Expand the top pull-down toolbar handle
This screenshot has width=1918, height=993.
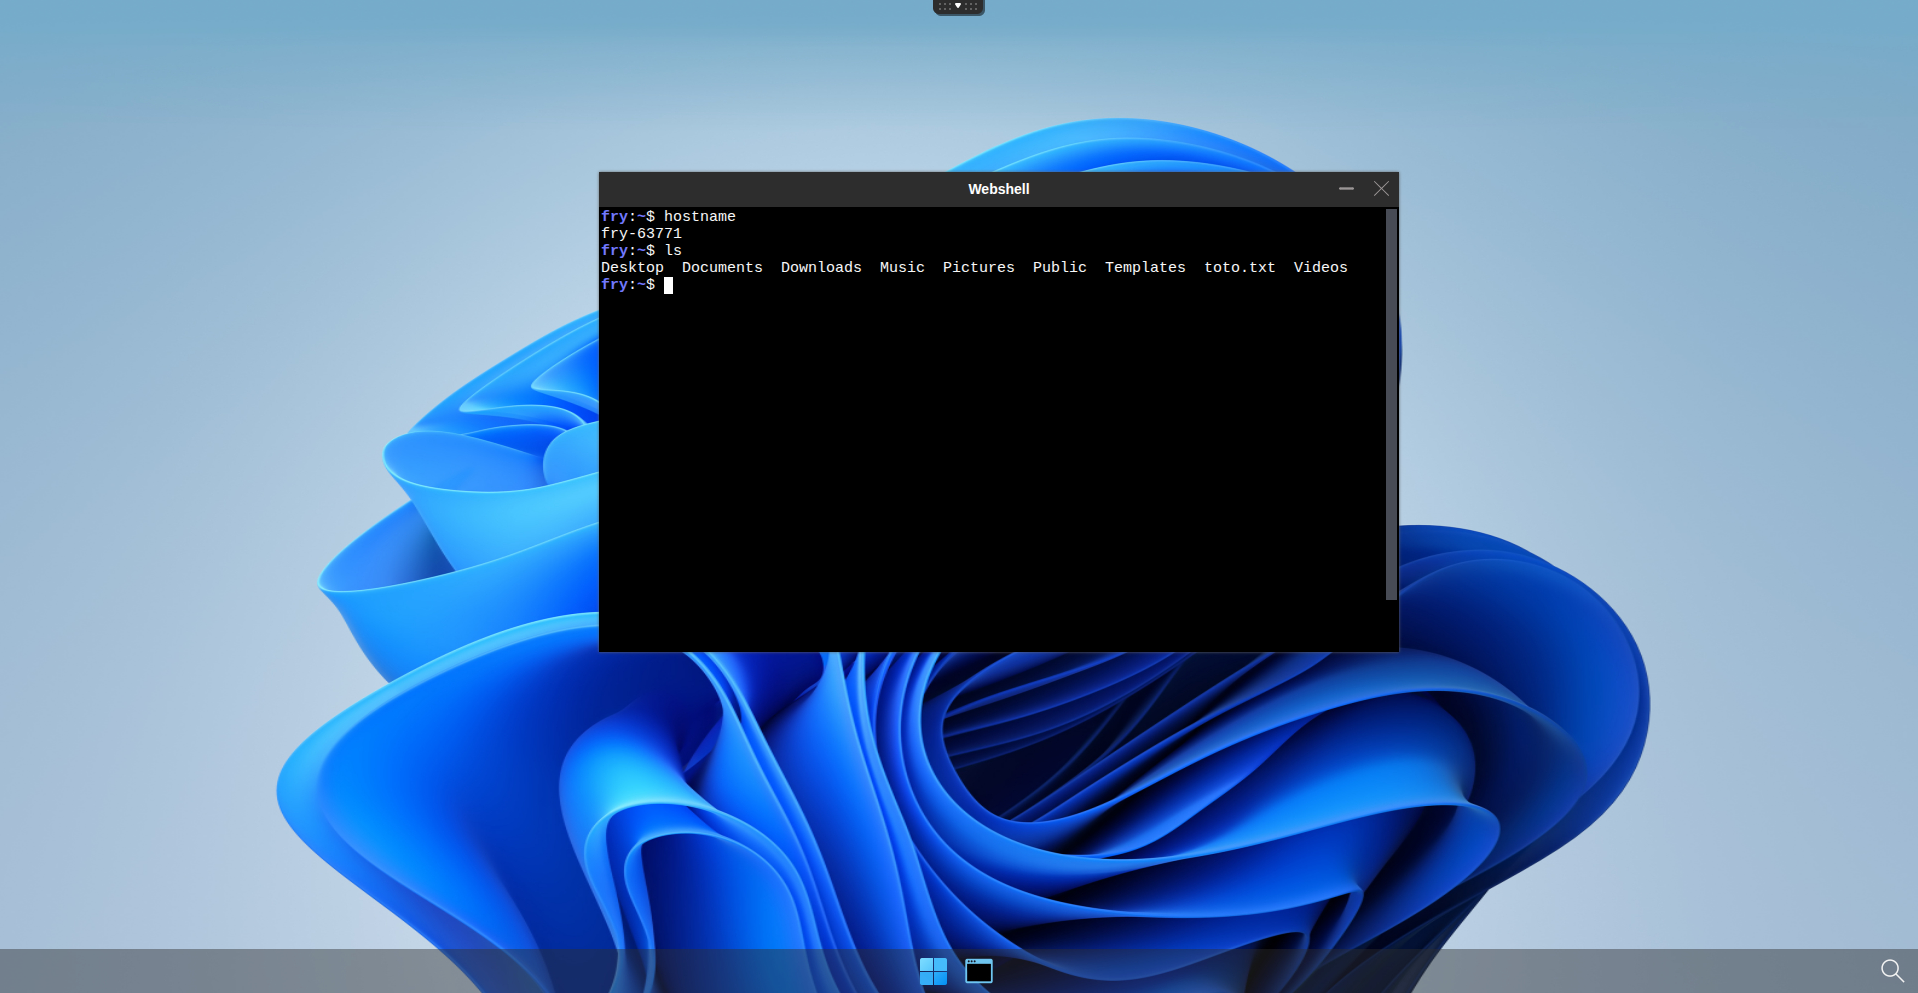point(959,7)
